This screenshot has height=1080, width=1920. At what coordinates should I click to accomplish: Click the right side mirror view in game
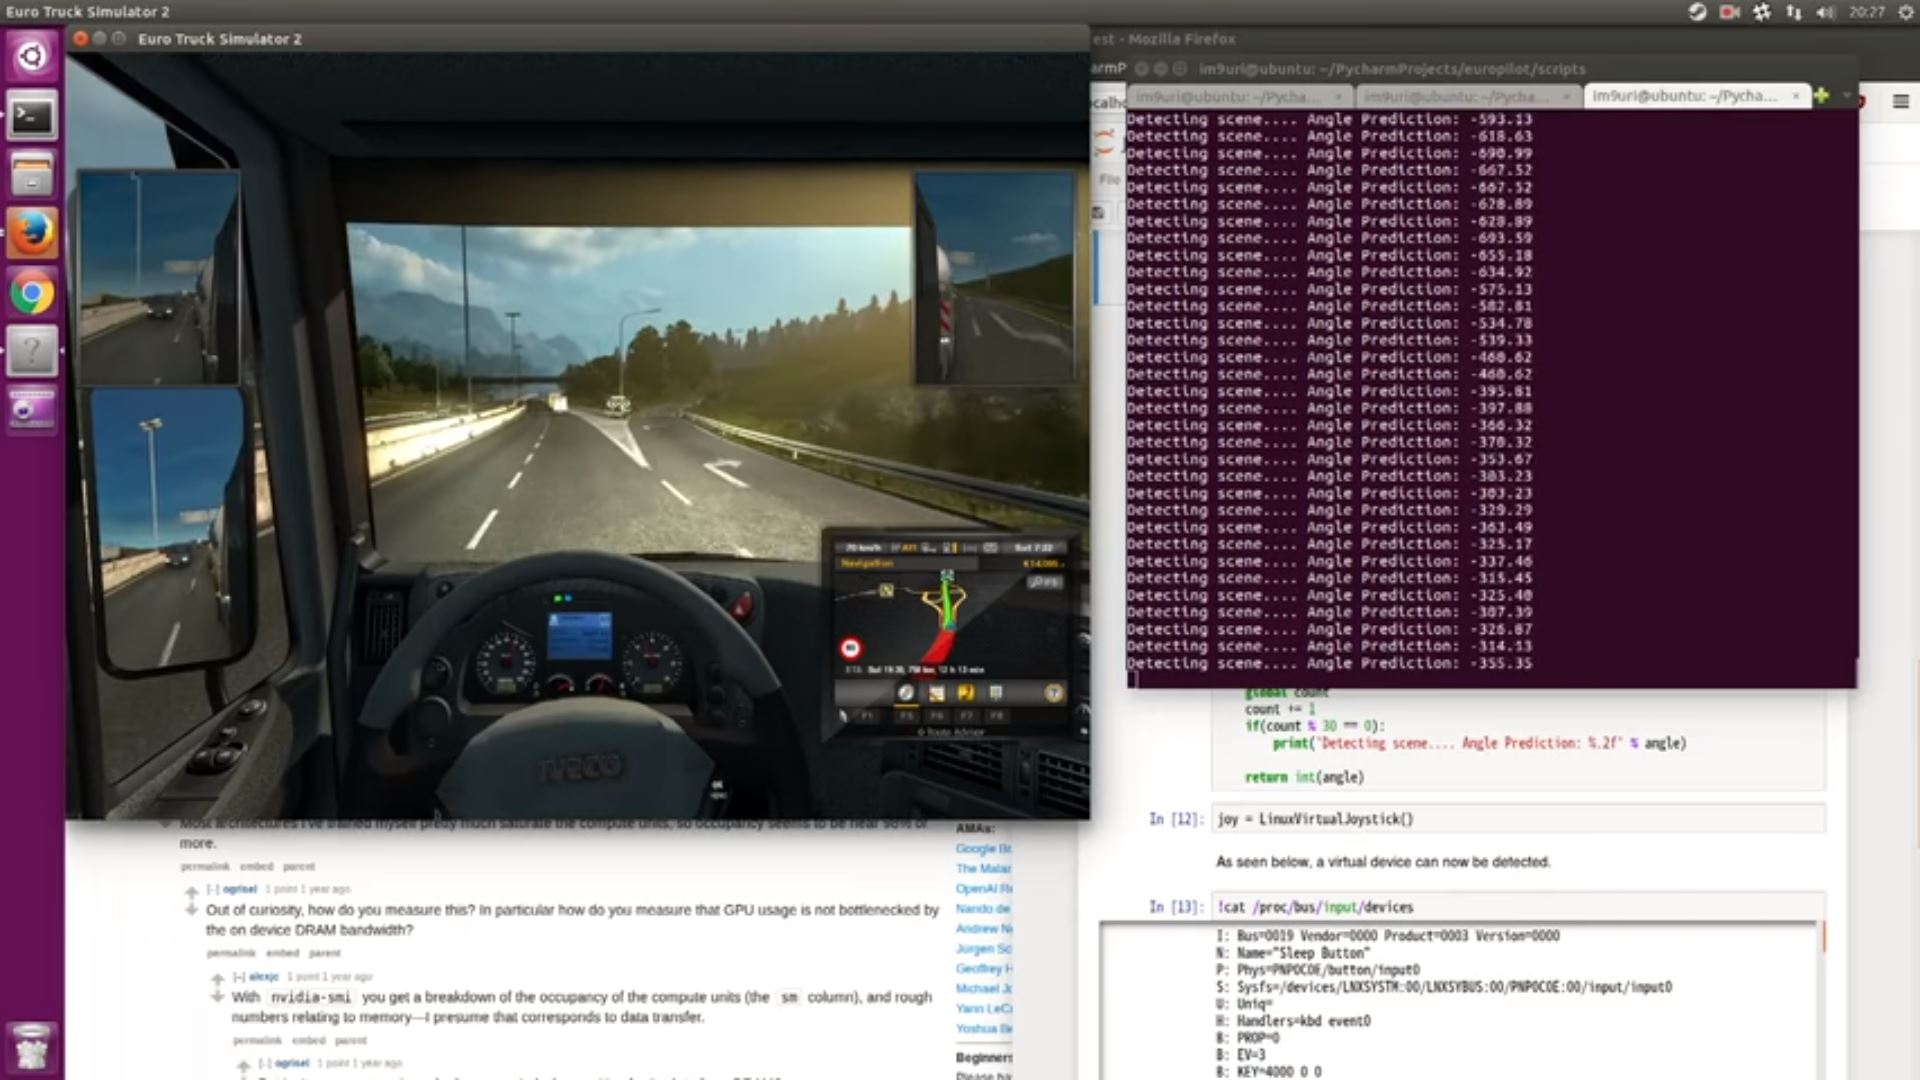995,278
